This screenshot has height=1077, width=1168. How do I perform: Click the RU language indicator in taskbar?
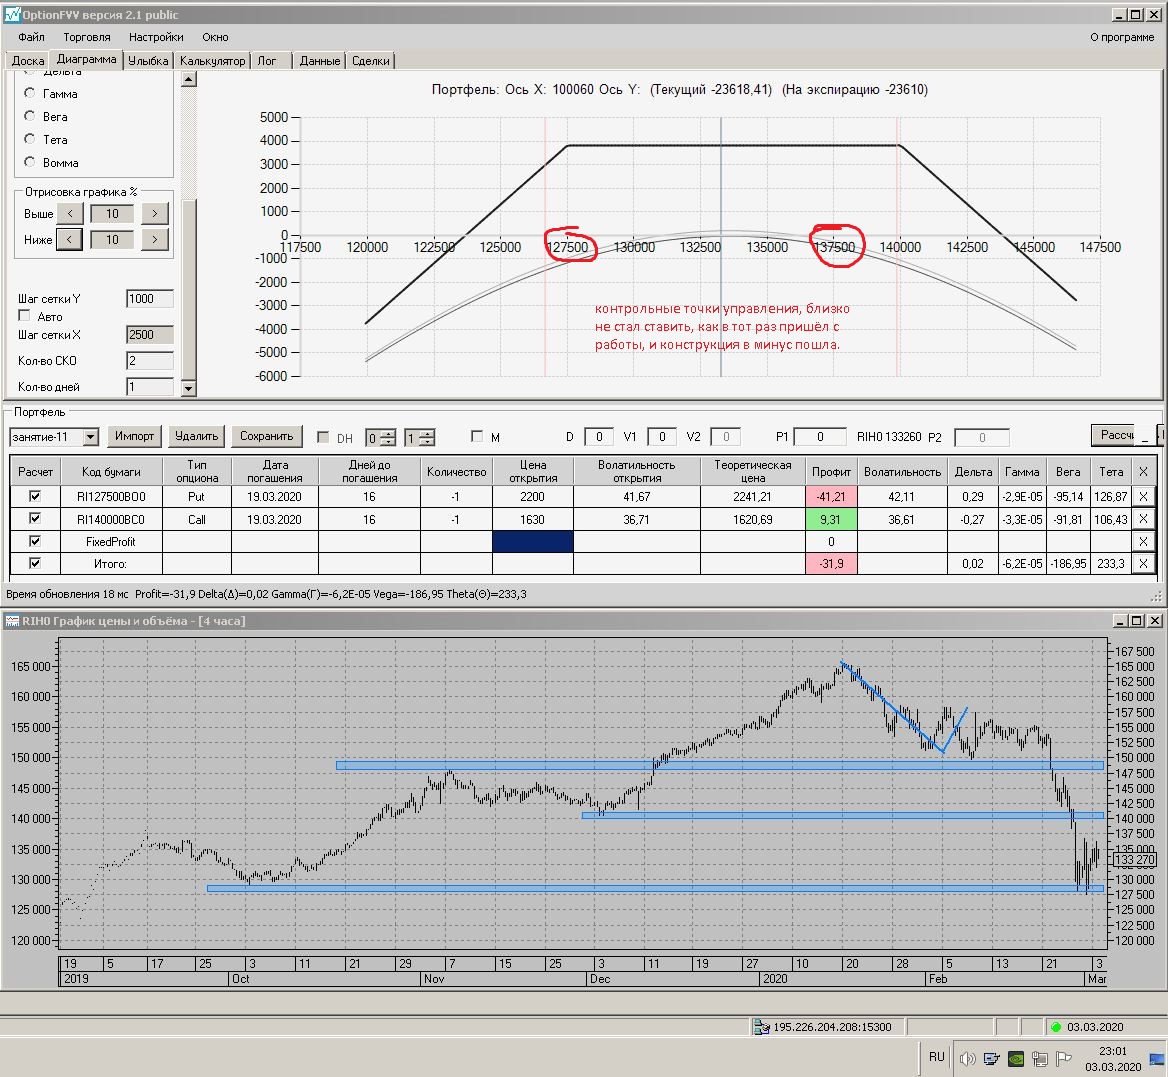coord(936,1057)
